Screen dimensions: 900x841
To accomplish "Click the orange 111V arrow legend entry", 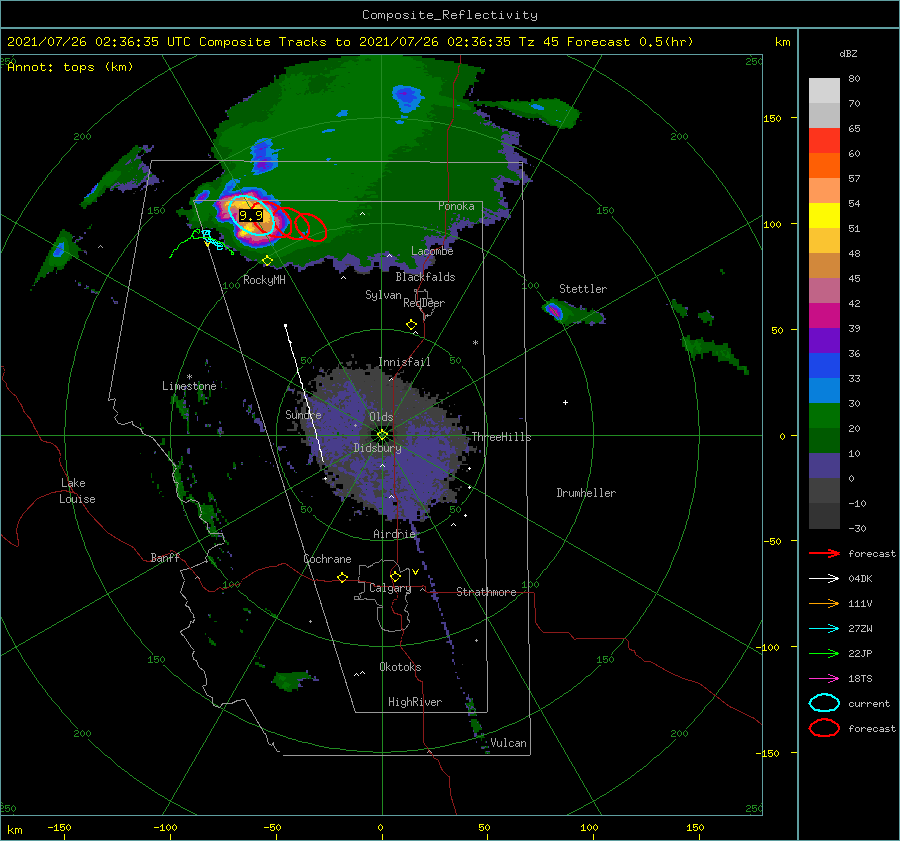I will pyautogui.click(x=824, y=603).
